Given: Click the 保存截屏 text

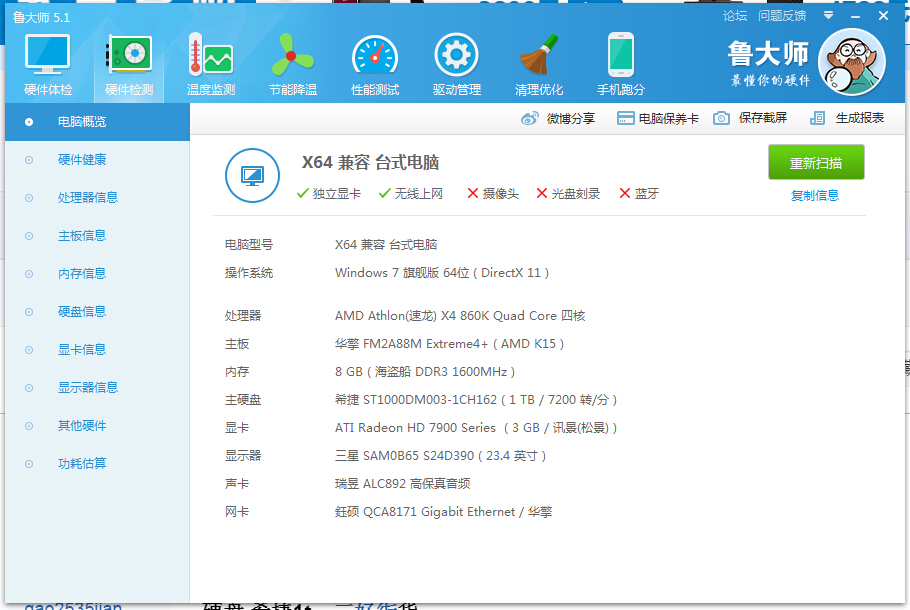Looking at the screenshot, I should coord(763,118).
